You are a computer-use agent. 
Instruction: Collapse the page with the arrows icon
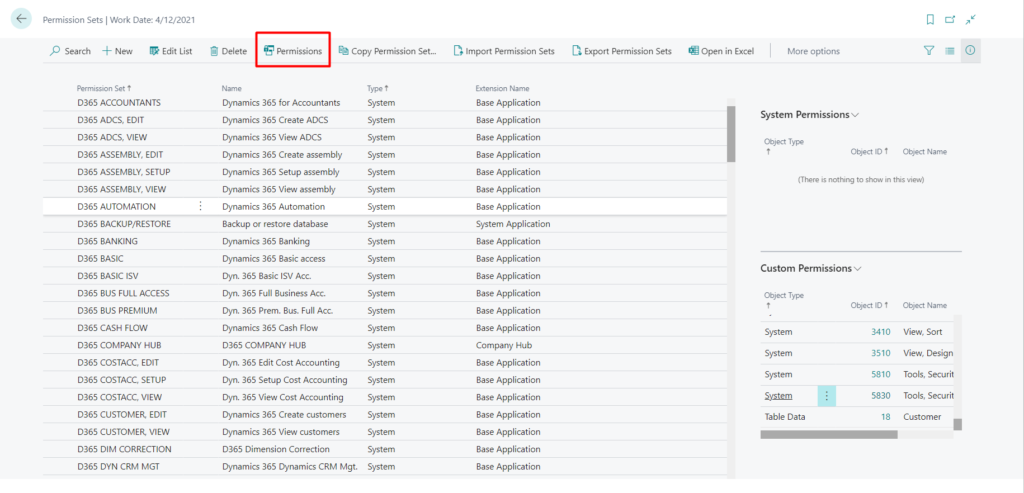point(970,20)
